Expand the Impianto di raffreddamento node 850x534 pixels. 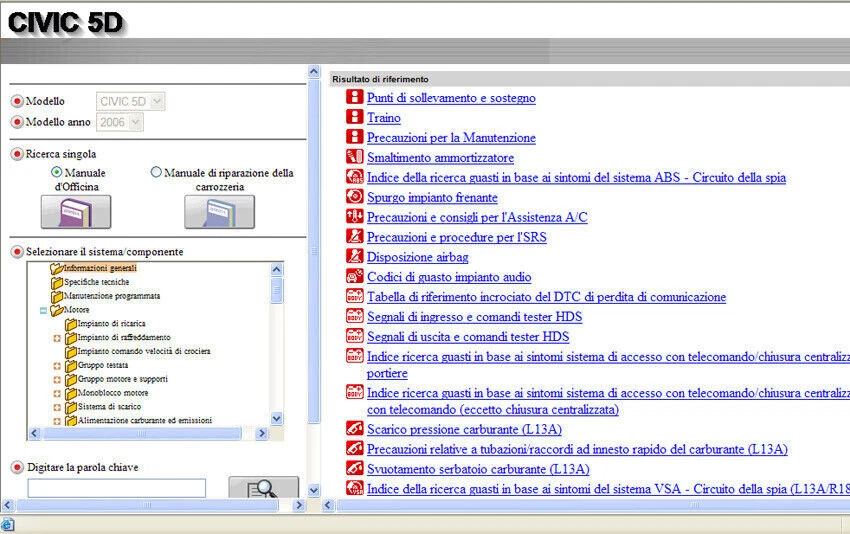[57, 338]
